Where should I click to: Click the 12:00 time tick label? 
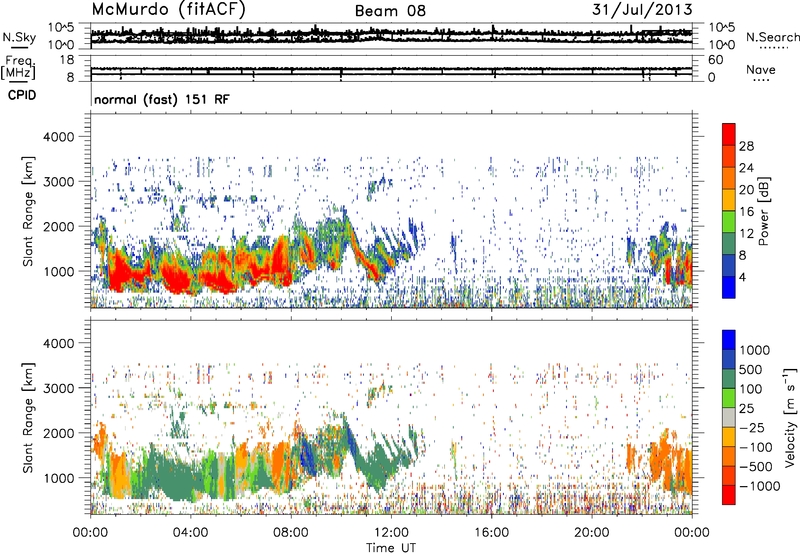coord(391,533)
